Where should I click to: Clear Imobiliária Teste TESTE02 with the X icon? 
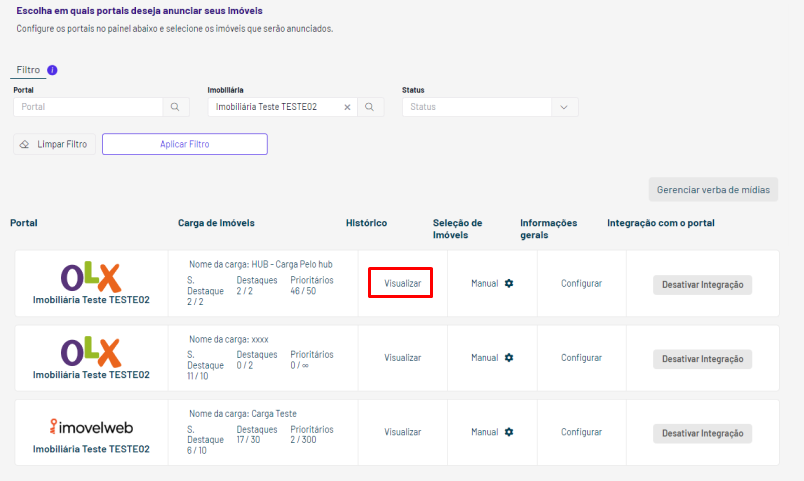(347, 107)
